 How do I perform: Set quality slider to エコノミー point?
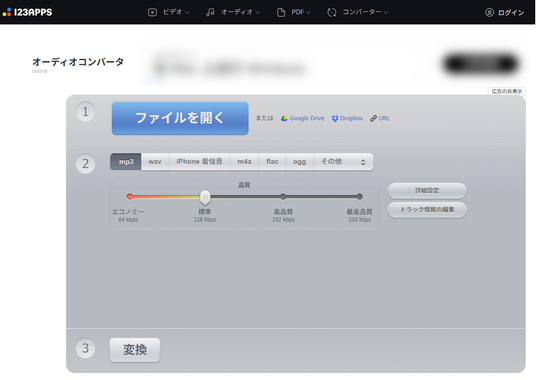[x=130, y=196]
